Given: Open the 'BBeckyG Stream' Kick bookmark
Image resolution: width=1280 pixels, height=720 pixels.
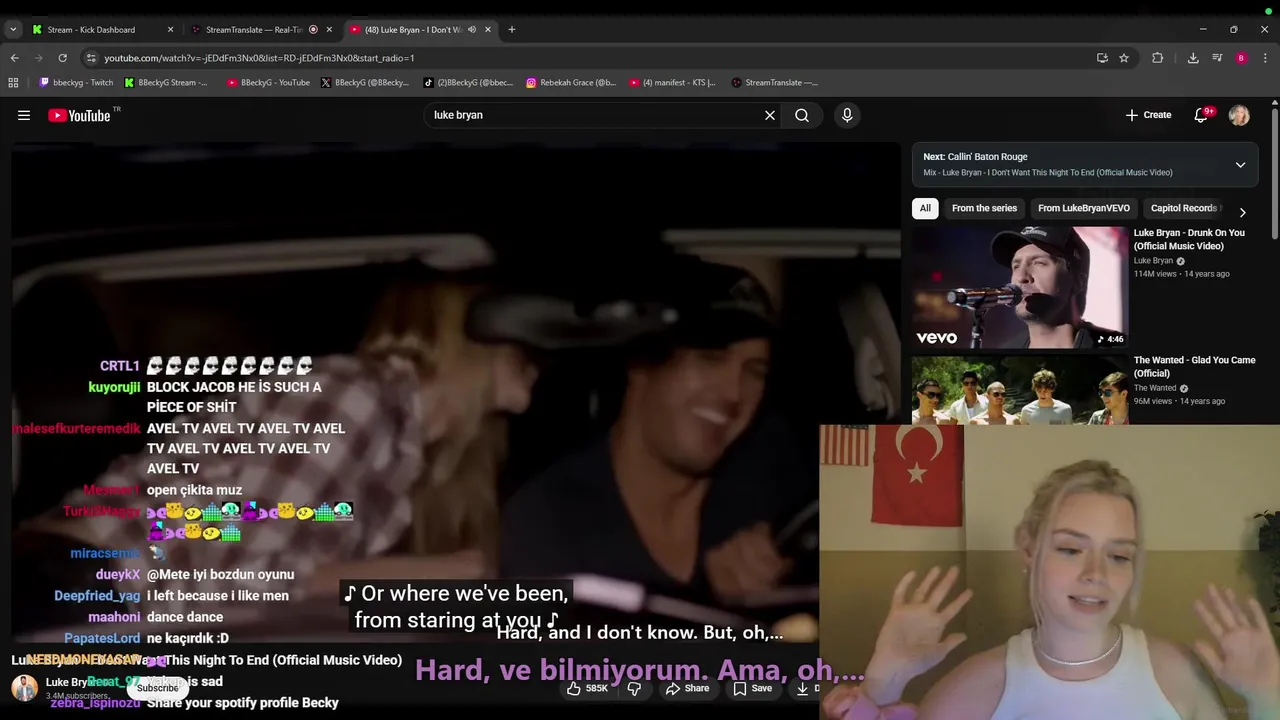Looking at the screenshot, I should 166,83.
